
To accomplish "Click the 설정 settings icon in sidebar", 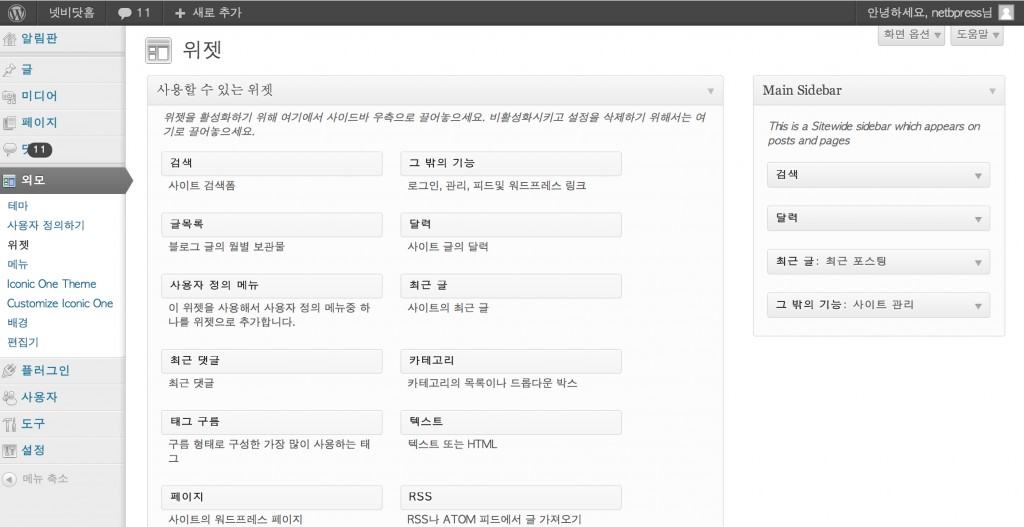I will (10, 451).
